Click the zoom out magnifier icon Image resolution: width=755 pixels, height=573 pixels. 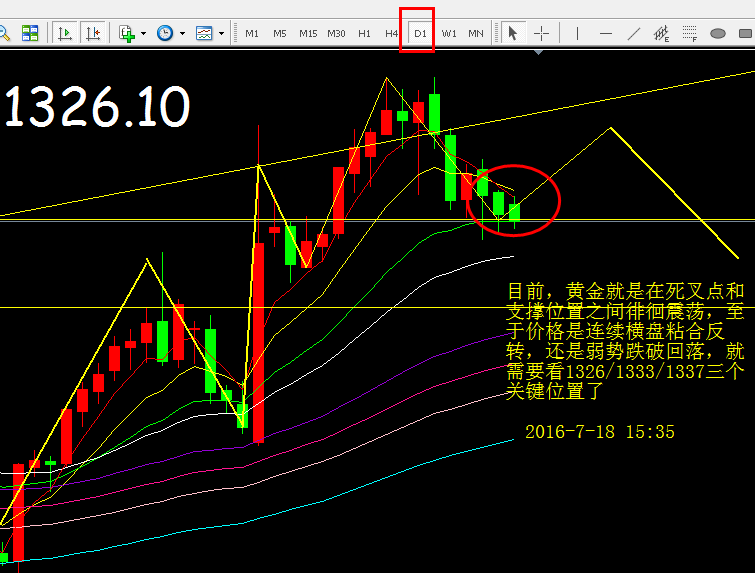4,33
